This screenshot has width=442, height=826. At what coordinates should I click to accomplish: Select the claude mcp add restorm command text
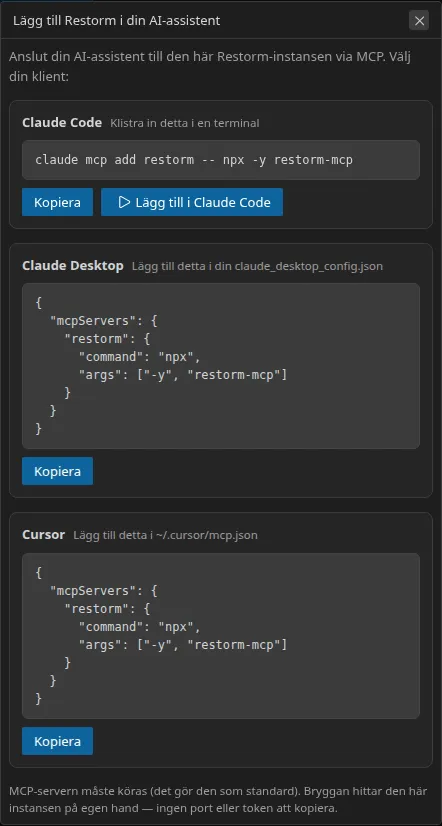pos(194,160)
